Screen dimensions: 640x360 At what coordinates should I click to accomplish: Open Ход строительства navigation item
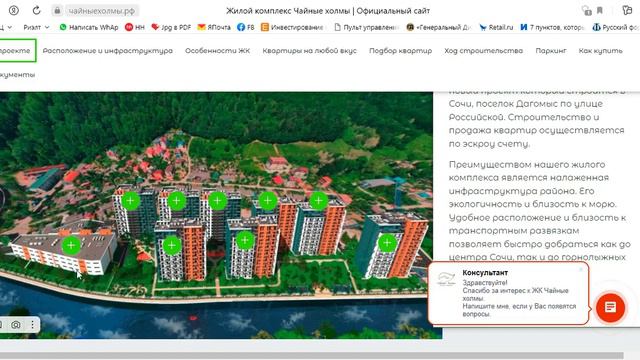coord(483,51)
